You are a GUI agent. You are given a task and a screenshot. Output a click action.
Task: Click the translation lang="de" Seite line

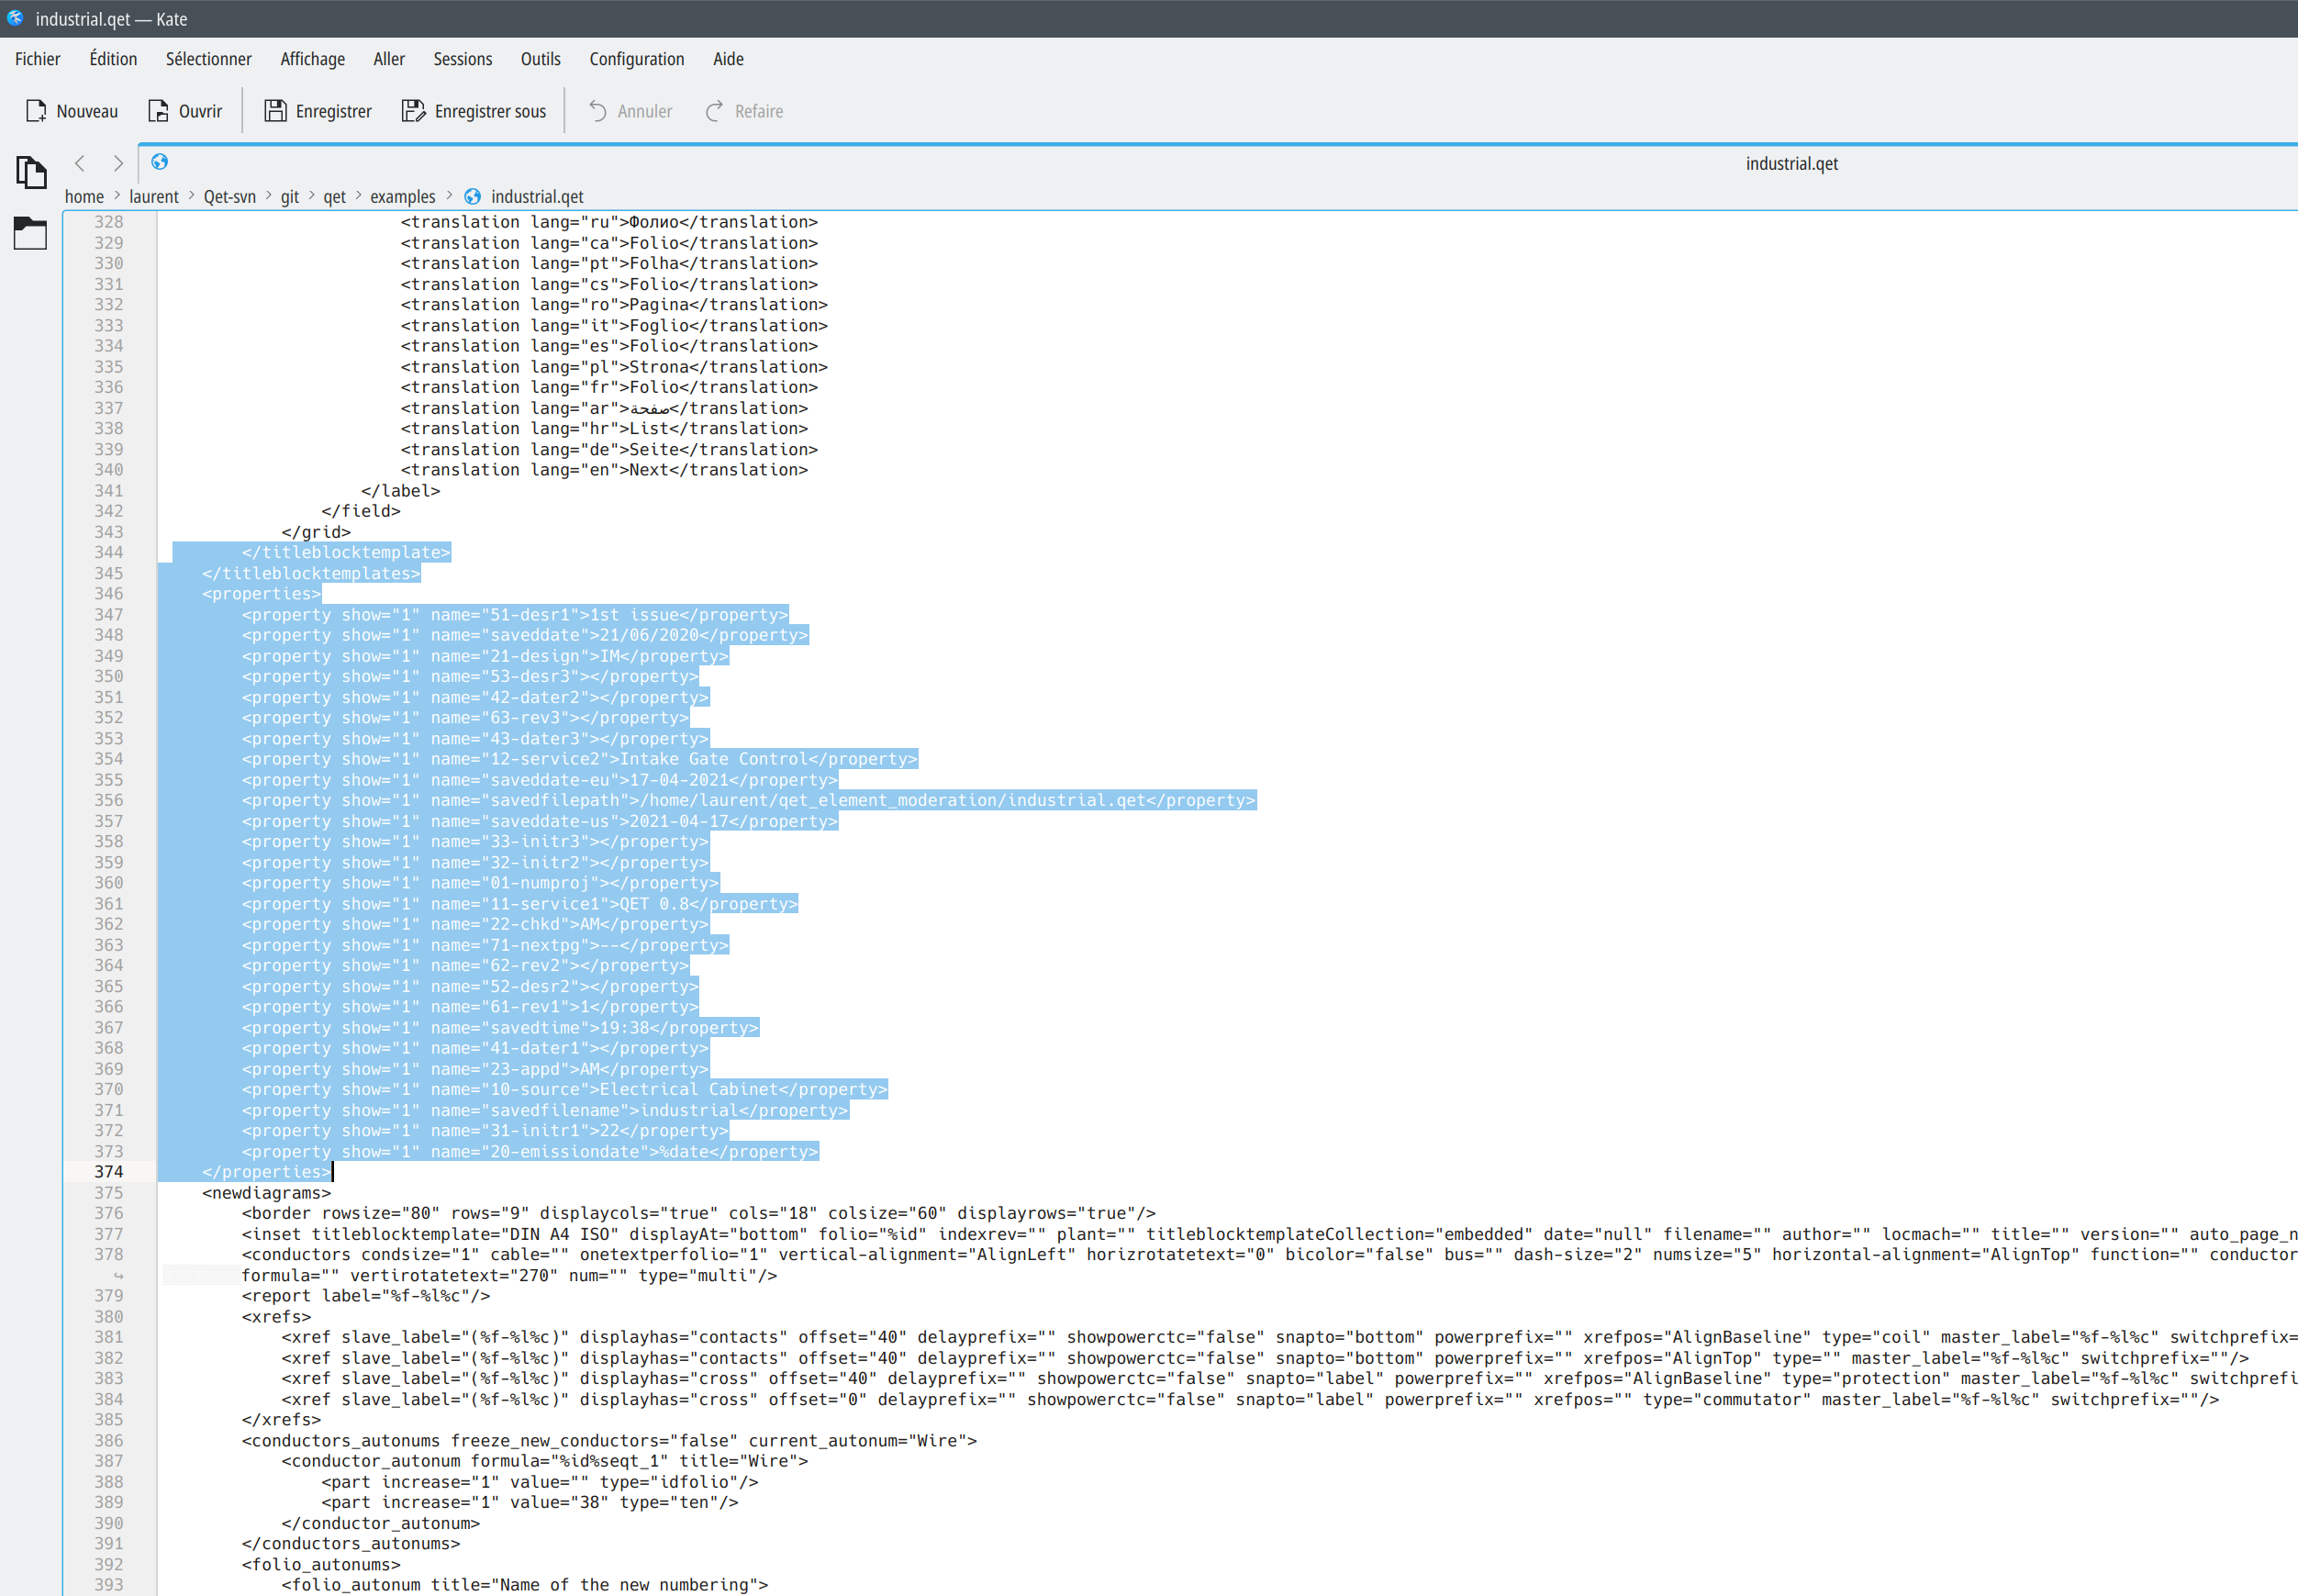pos(609,450)
